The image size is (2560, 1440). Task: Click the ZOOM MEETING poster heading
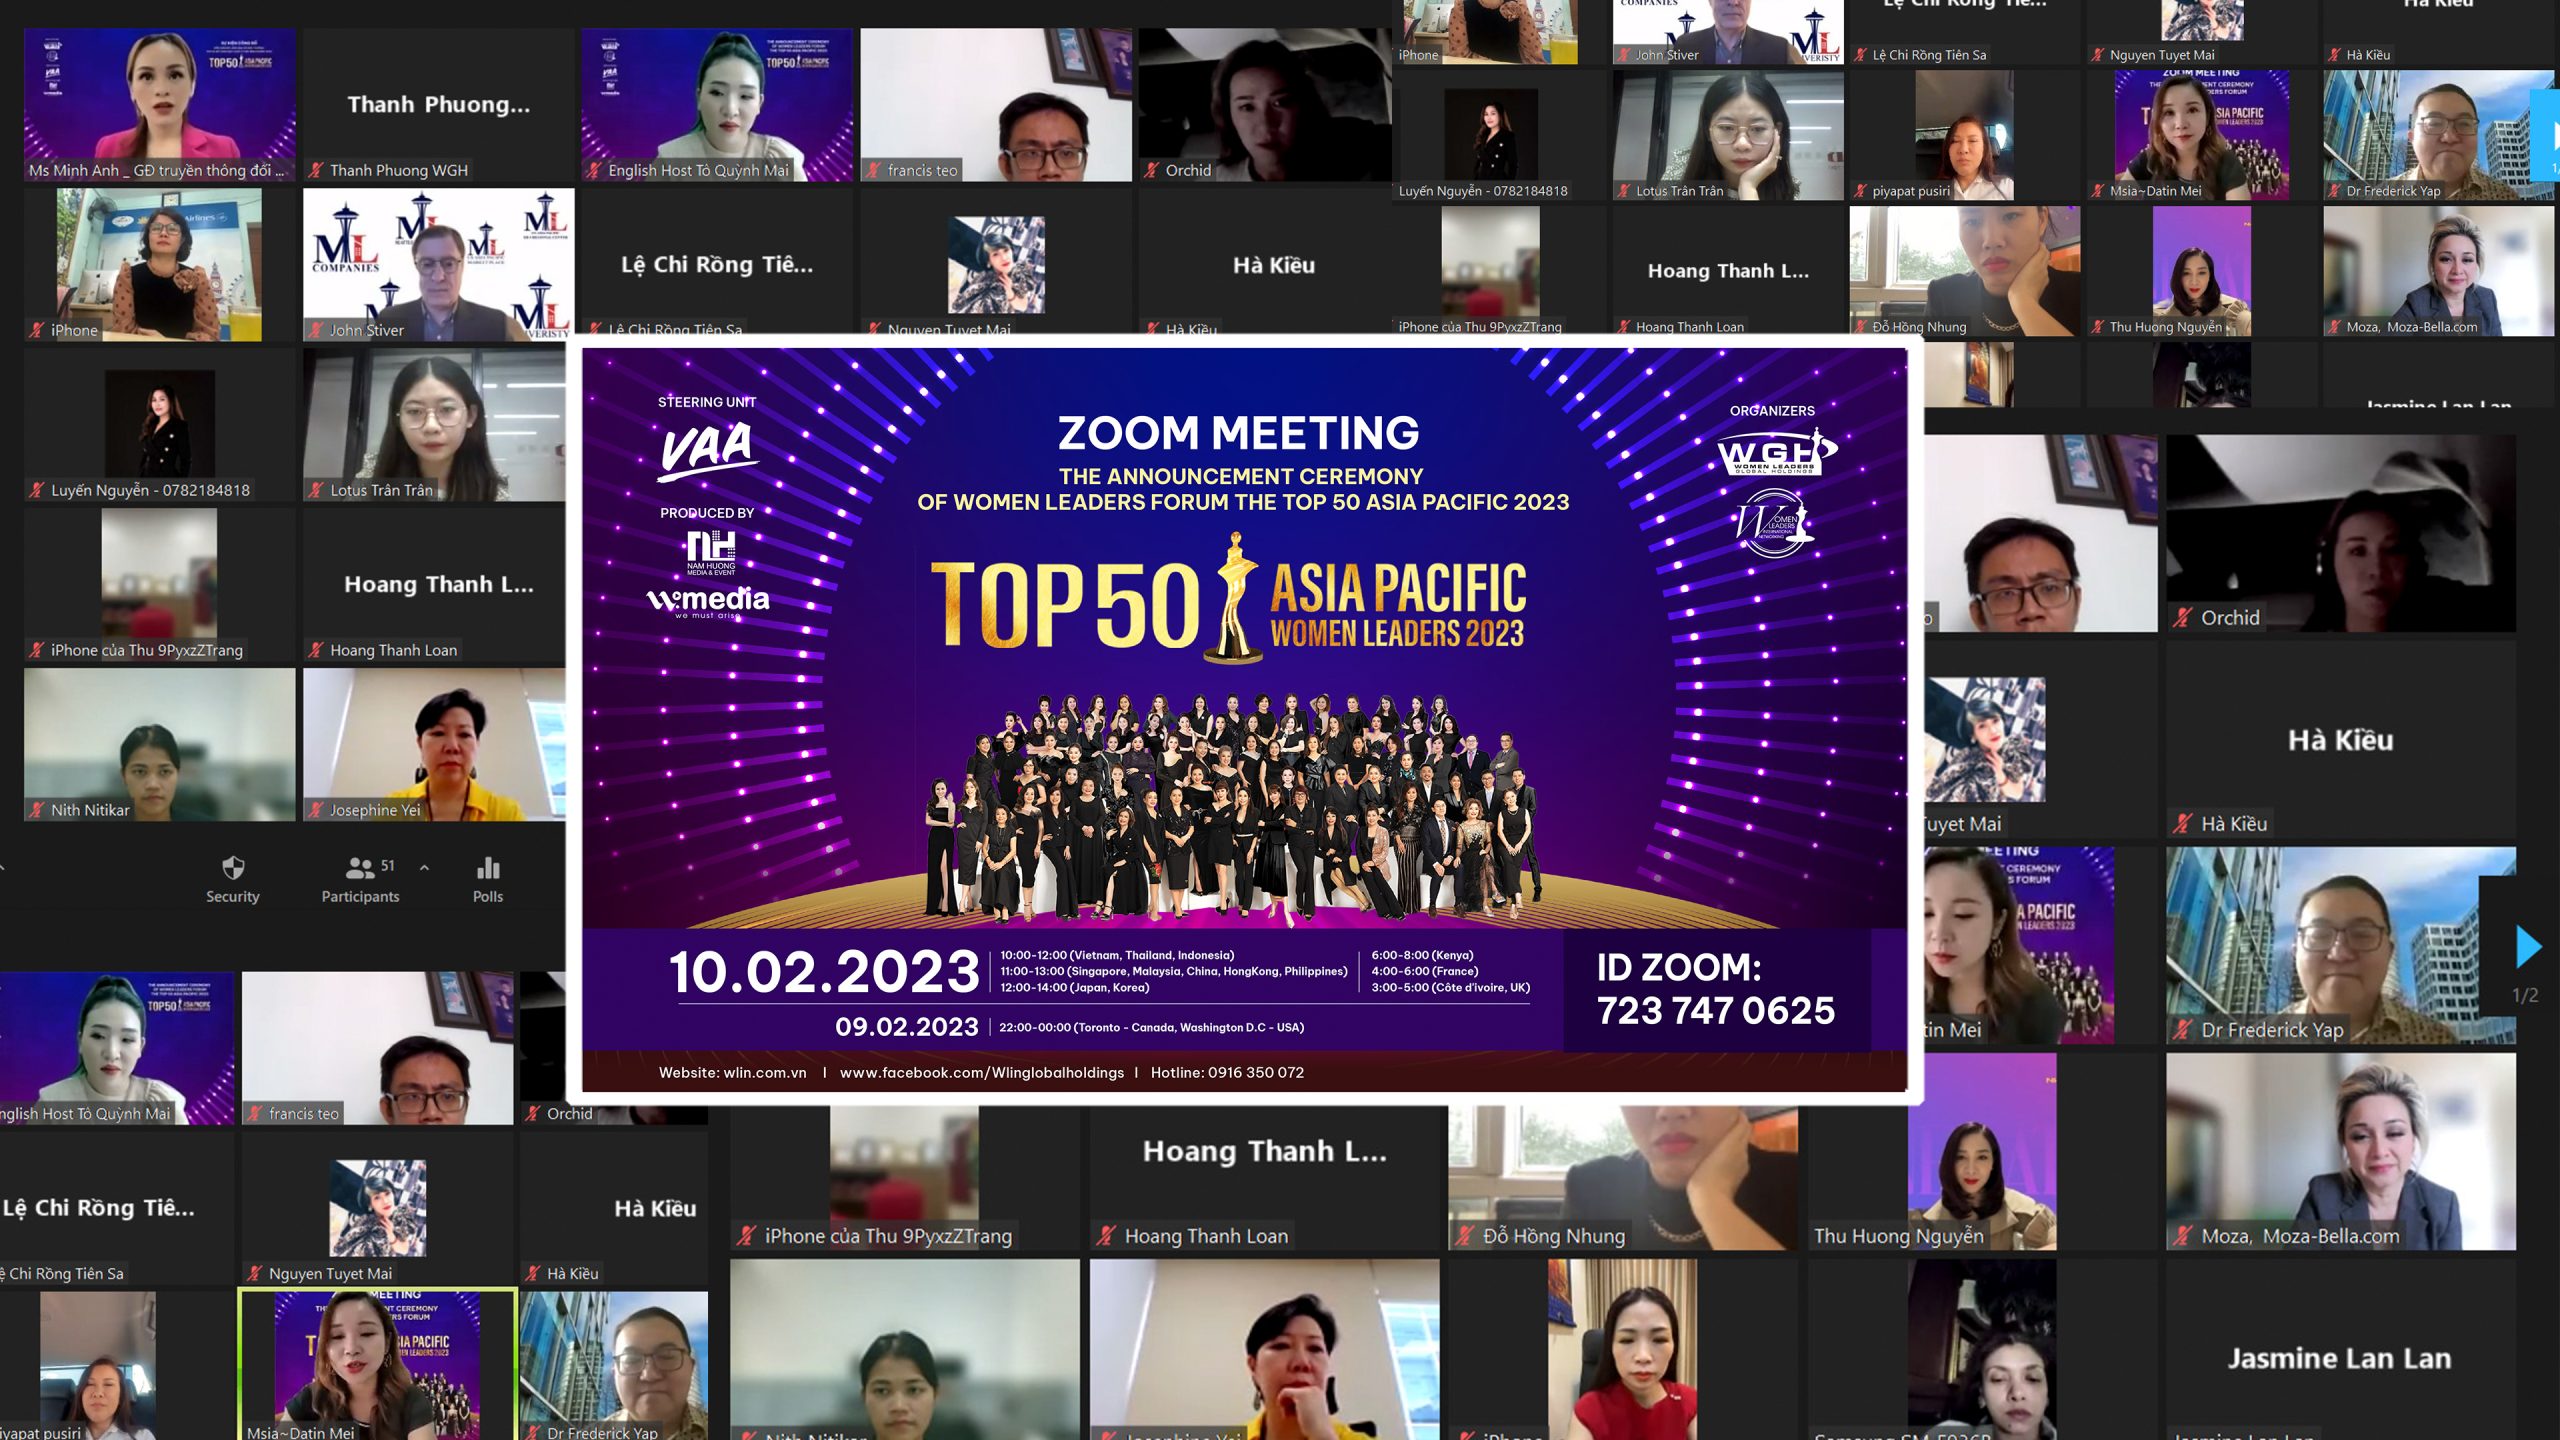1238,433
